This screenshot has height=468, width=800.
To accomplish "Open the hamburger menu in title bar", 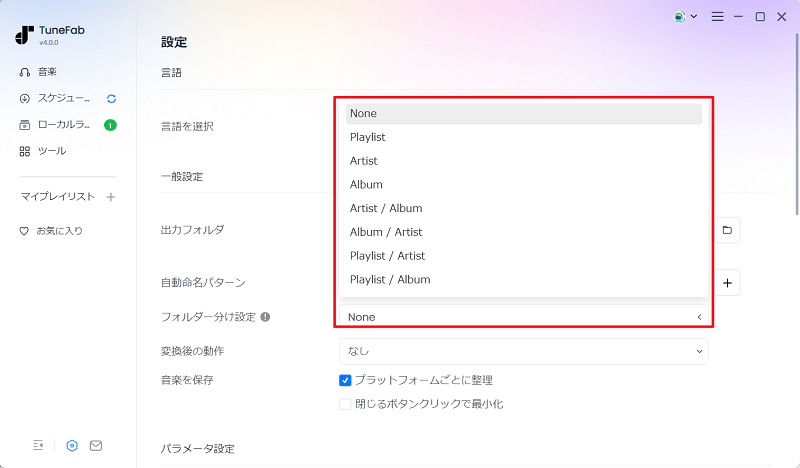I will pyautogui.click(x=717, y=17).
